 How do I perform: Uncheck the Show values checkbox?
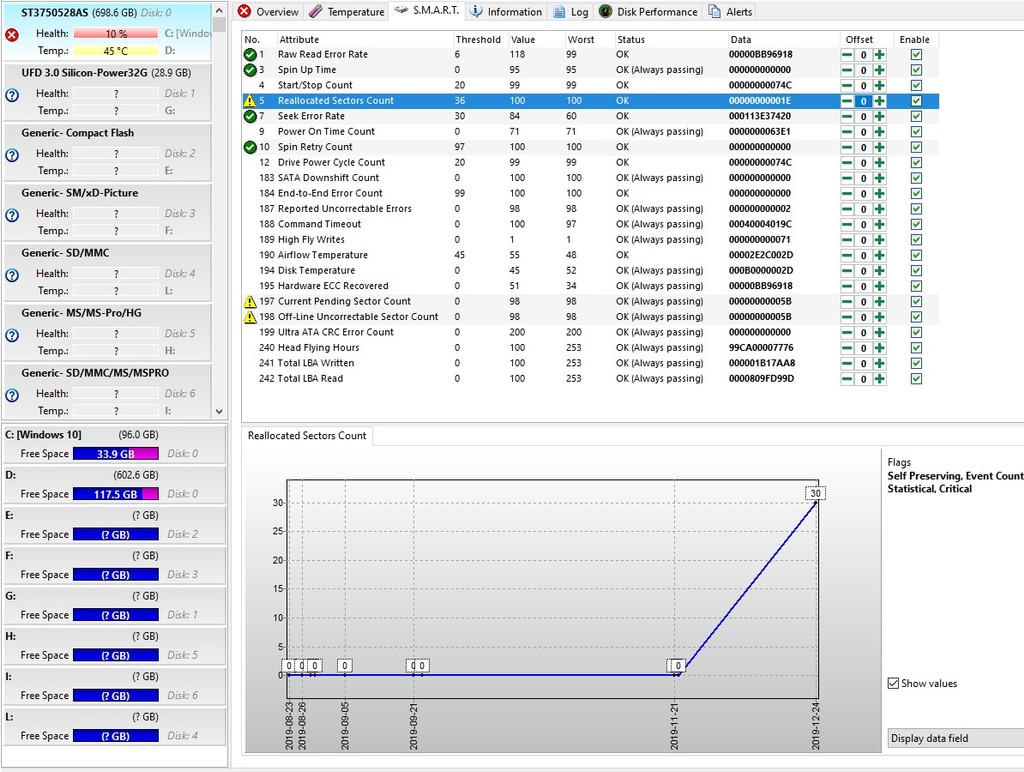893,684
